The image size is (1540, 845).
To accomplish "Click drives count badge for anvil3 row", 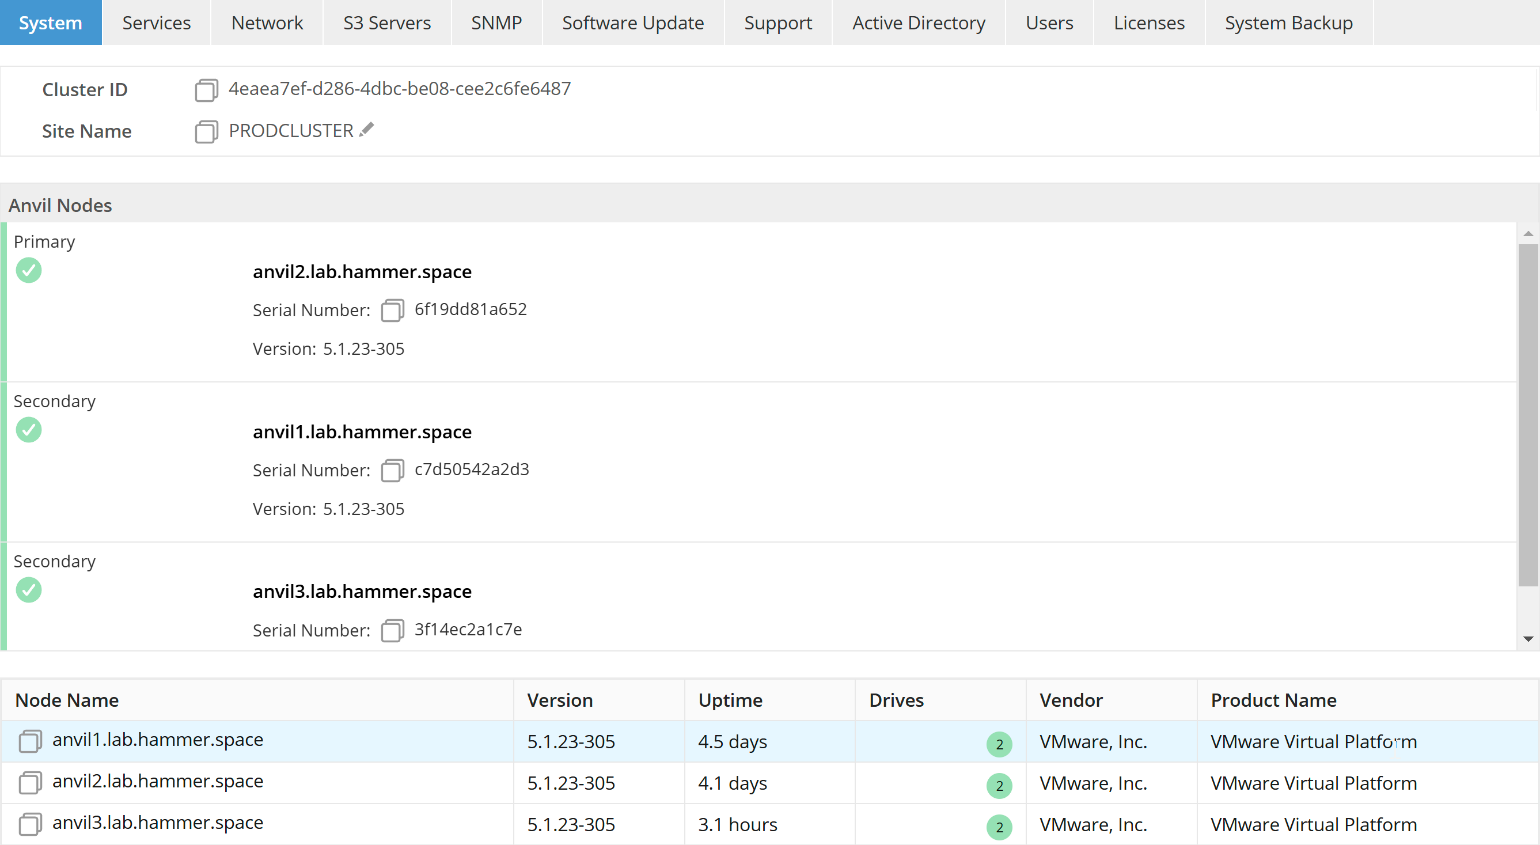I will click(999, 827).
